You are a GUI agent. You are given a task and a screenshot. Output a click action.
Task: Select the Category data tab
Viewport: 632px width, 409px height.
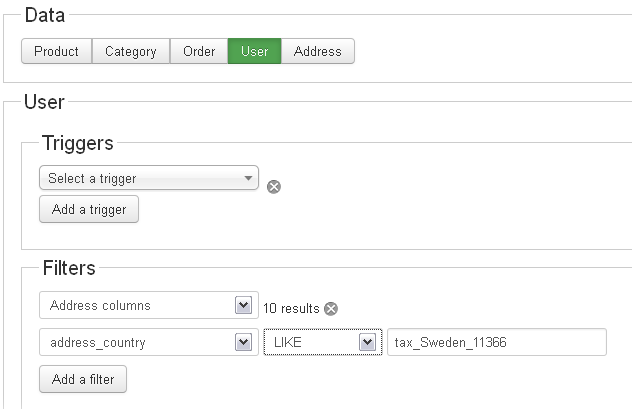pos(131,51)
